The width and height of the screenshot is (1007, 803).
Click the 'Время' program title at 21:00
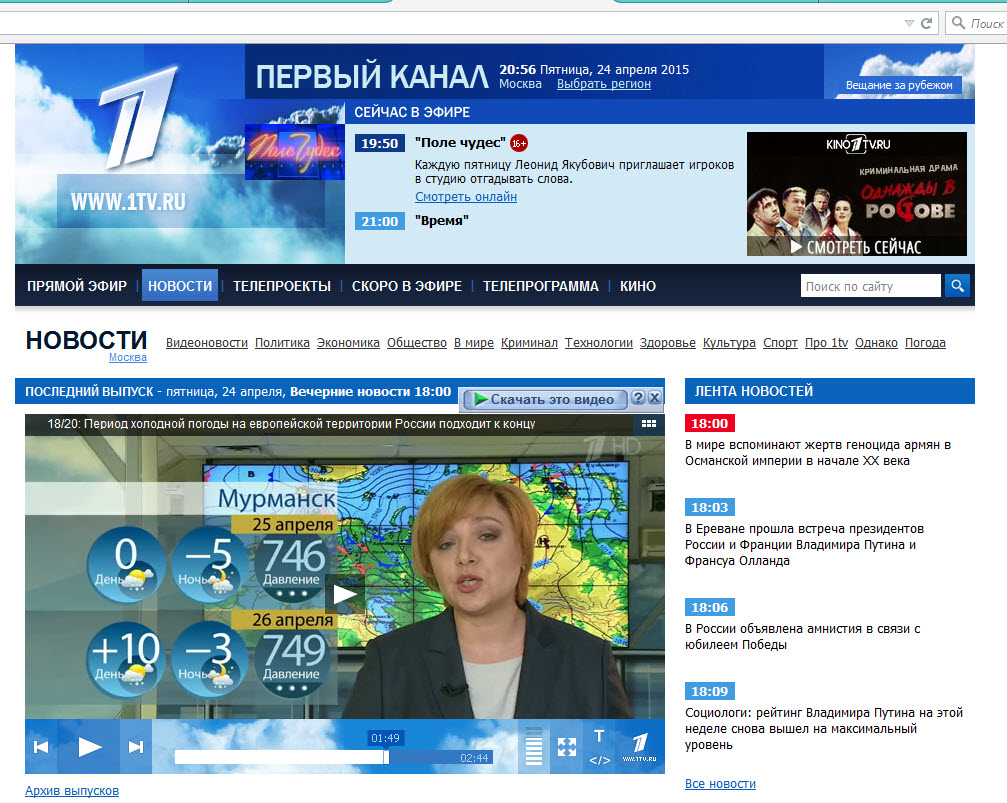click(442, 221)
